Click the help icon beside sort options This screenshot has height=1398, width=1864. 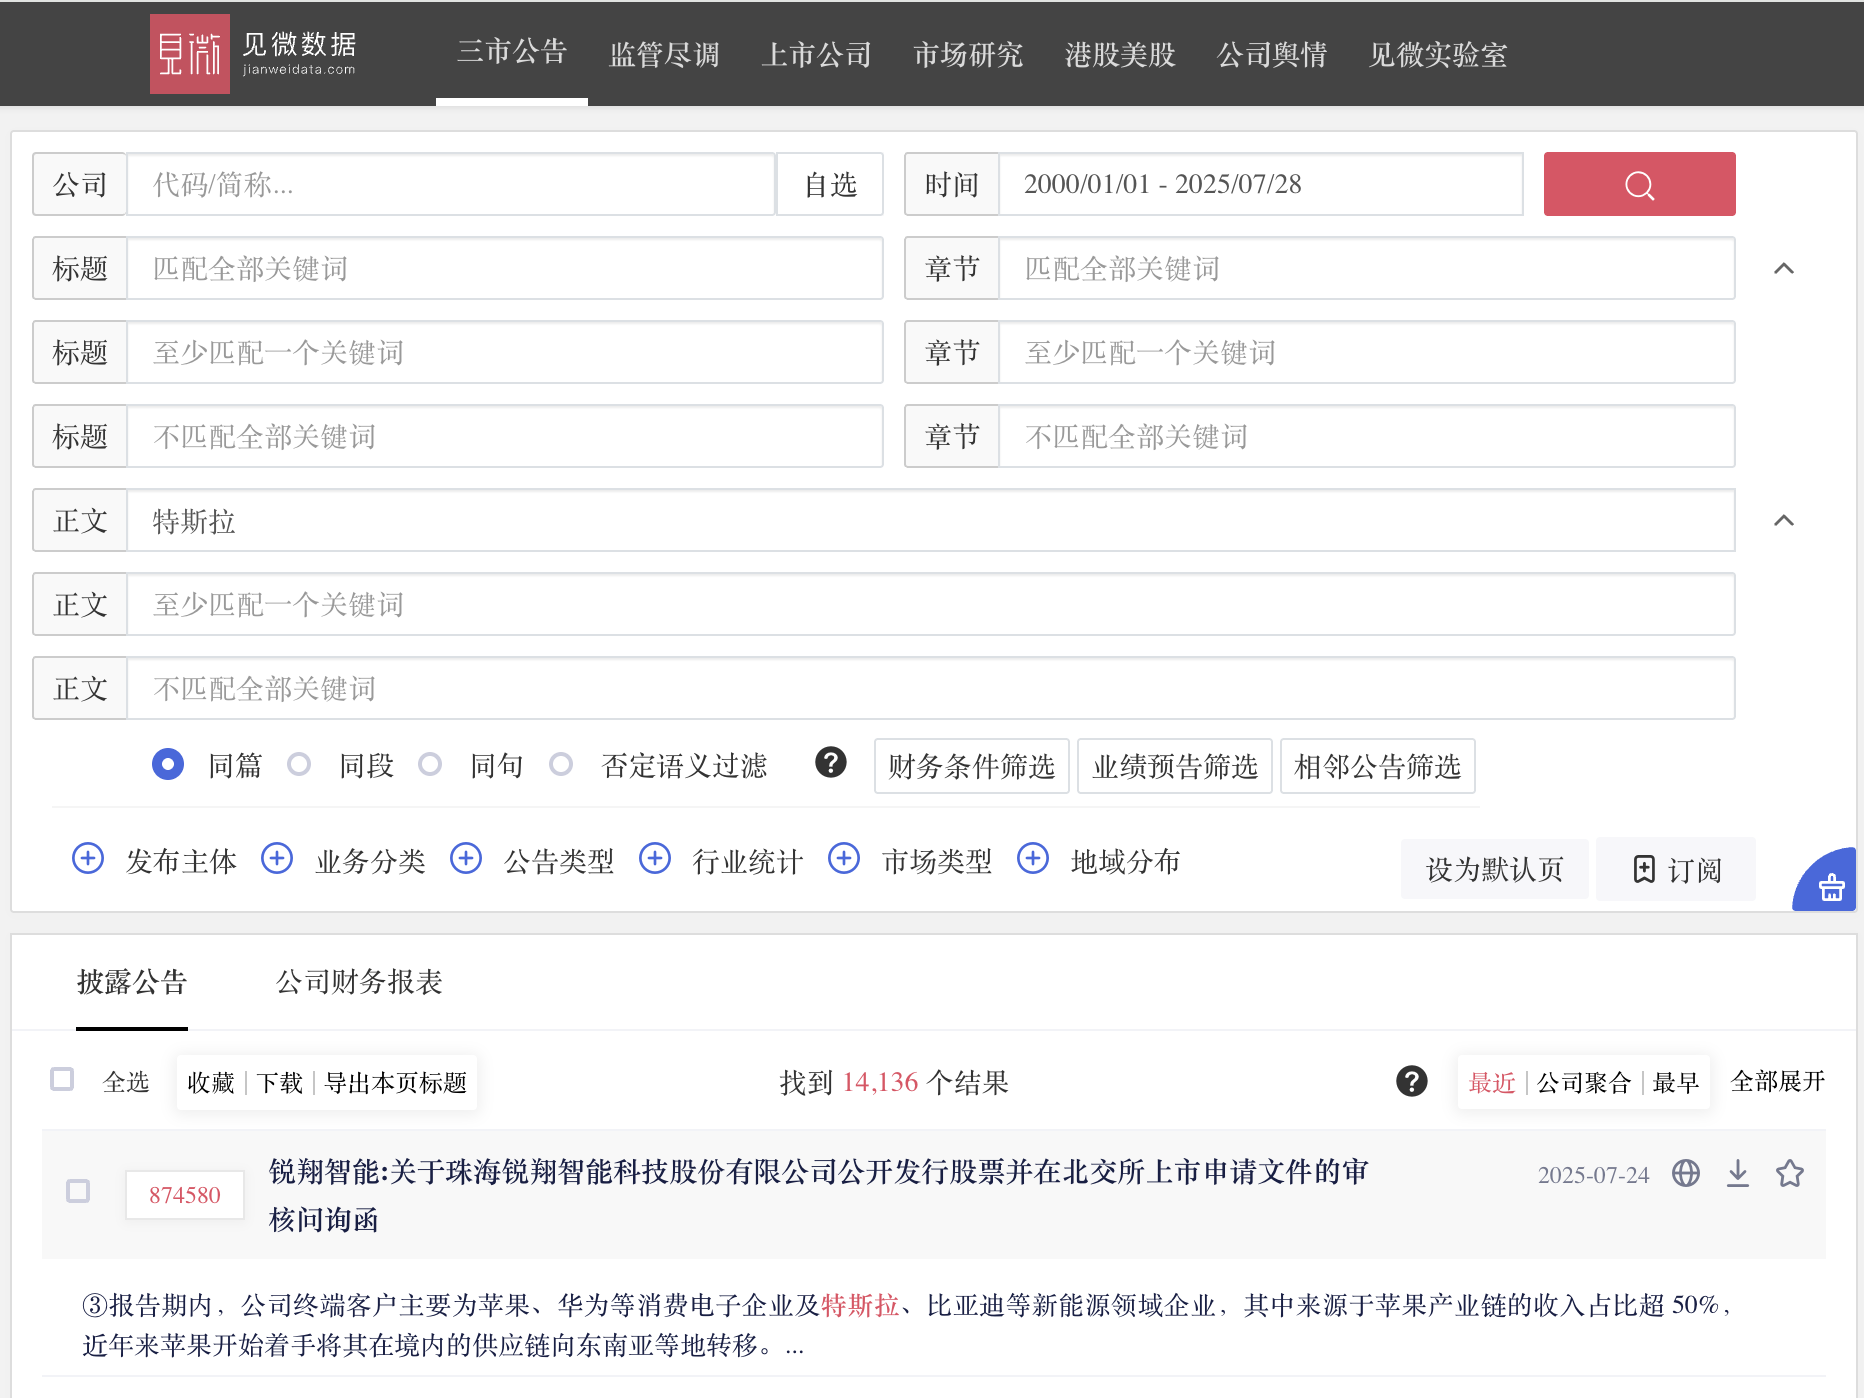coord(1411,1081)
